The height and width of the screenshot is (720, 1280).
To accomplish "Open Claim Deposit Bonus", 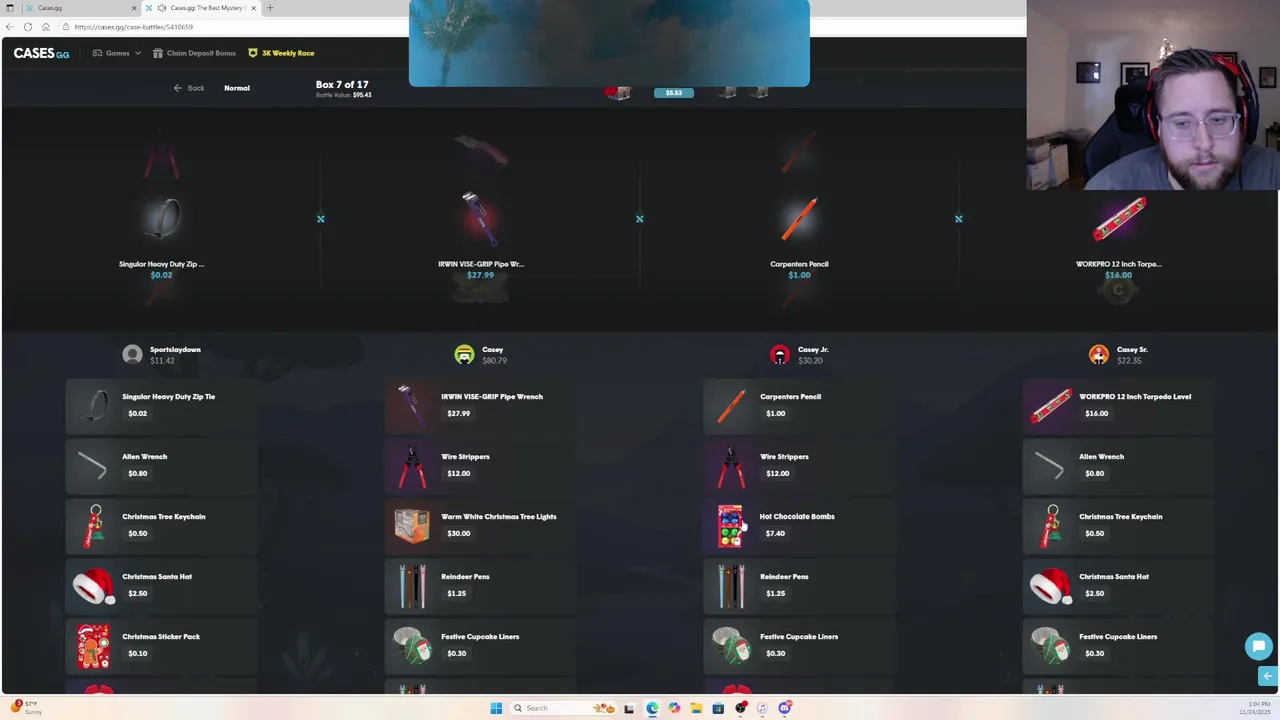I will click(x=194, y=53).
